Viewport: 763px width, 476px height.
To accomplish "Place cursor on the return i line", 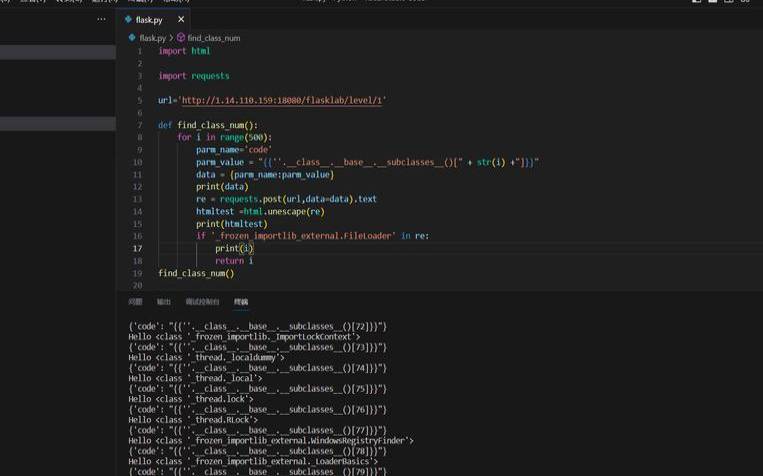I will tap(234, 261).
